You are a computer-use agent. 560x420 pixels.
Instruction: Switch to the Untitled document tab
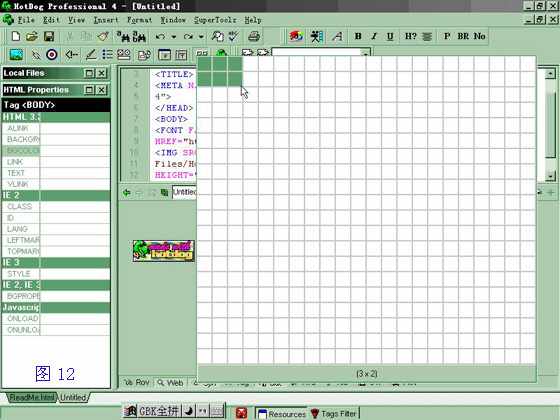coord(73,397)
